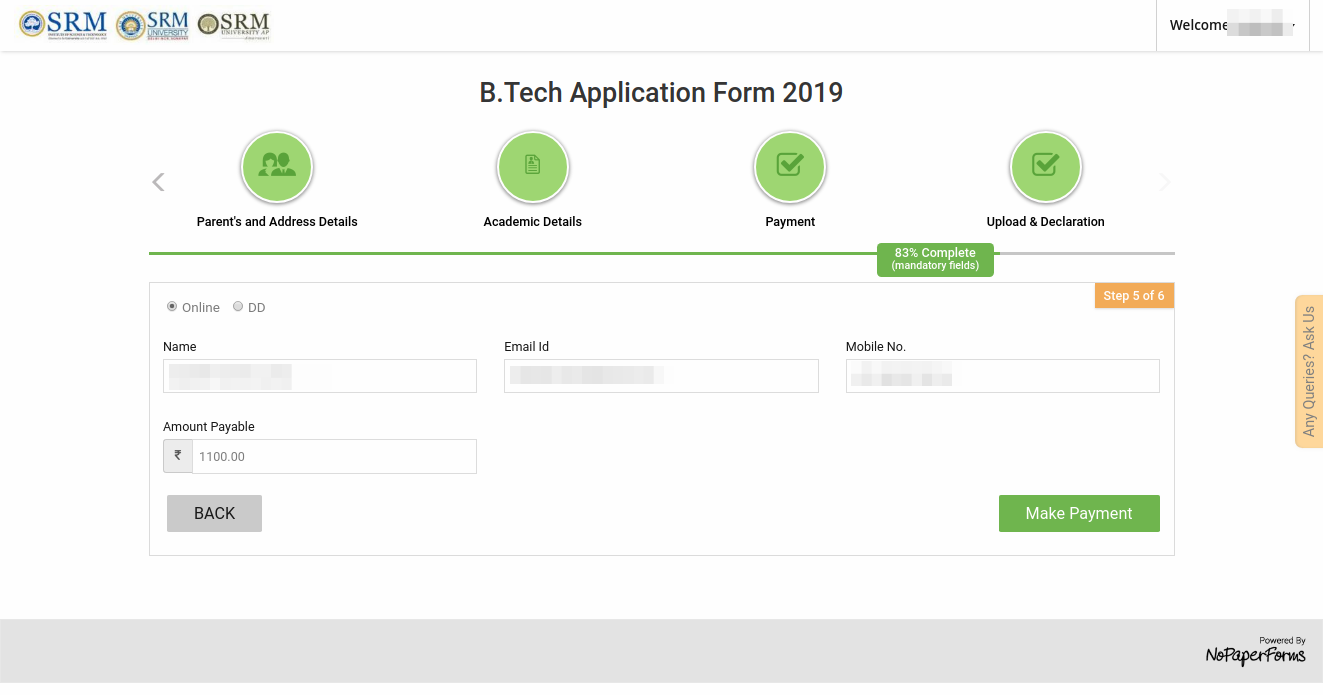The width and height of the screenshot is (1323, 695).
Task: Click the first SRM university logo
Action: (62, 22)
